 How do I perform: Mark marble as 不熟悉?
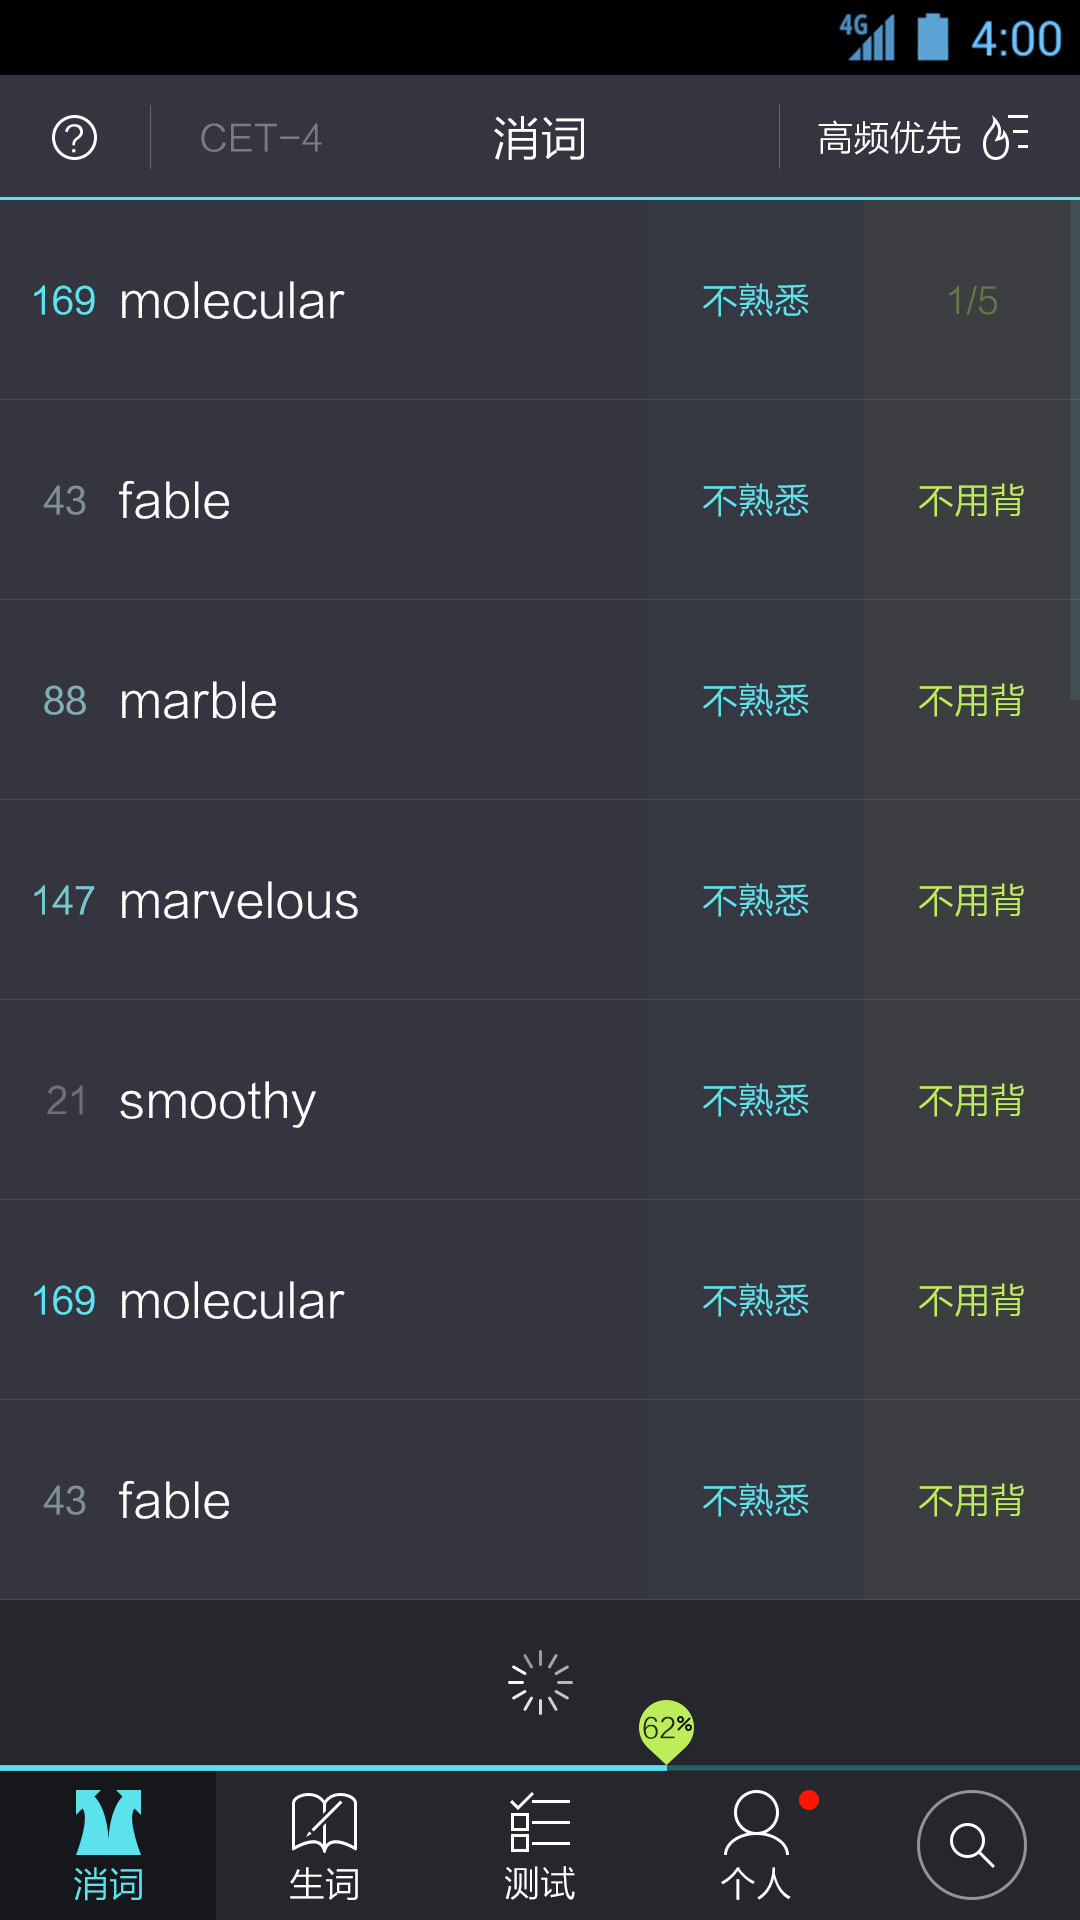pyautogui.click(x=755, y=700)
